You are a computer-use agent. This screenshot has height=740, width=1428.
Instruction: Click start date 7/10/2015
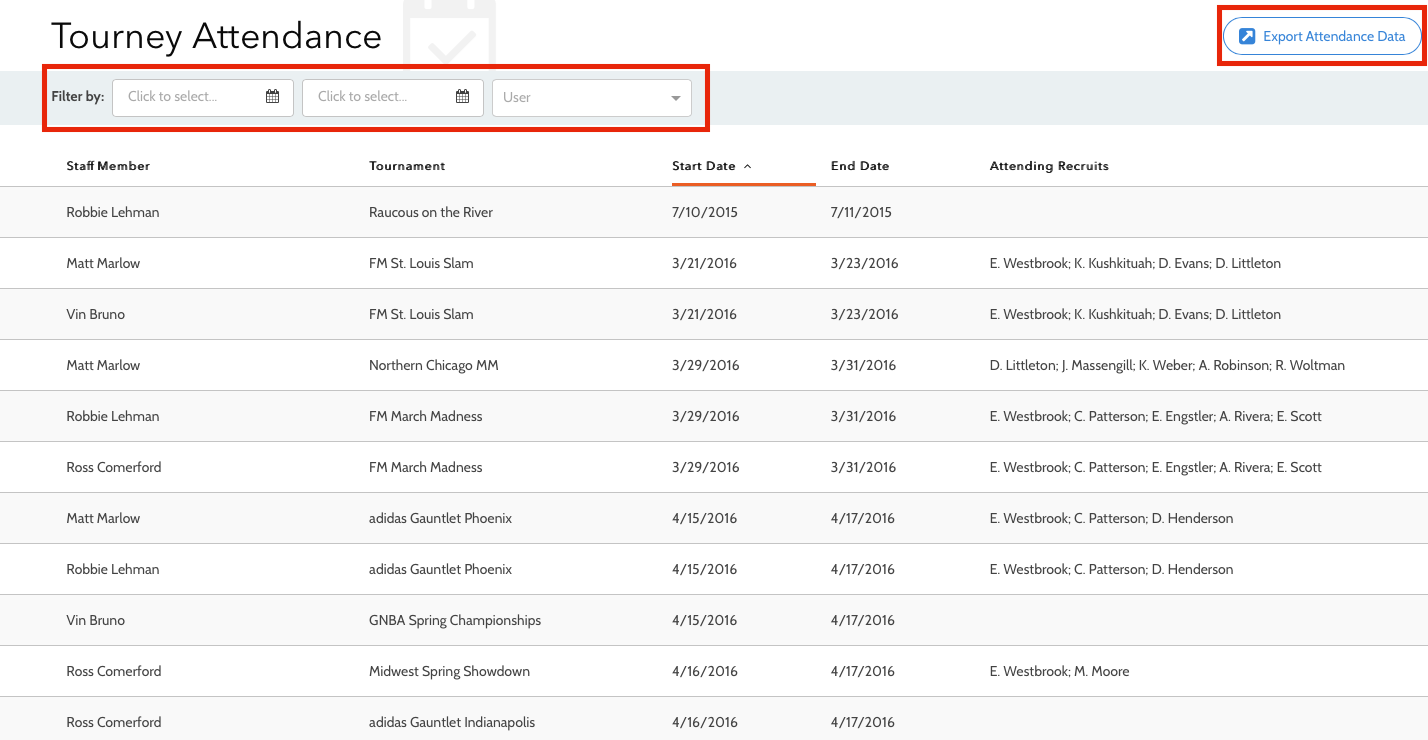click(x=705, y=212)
